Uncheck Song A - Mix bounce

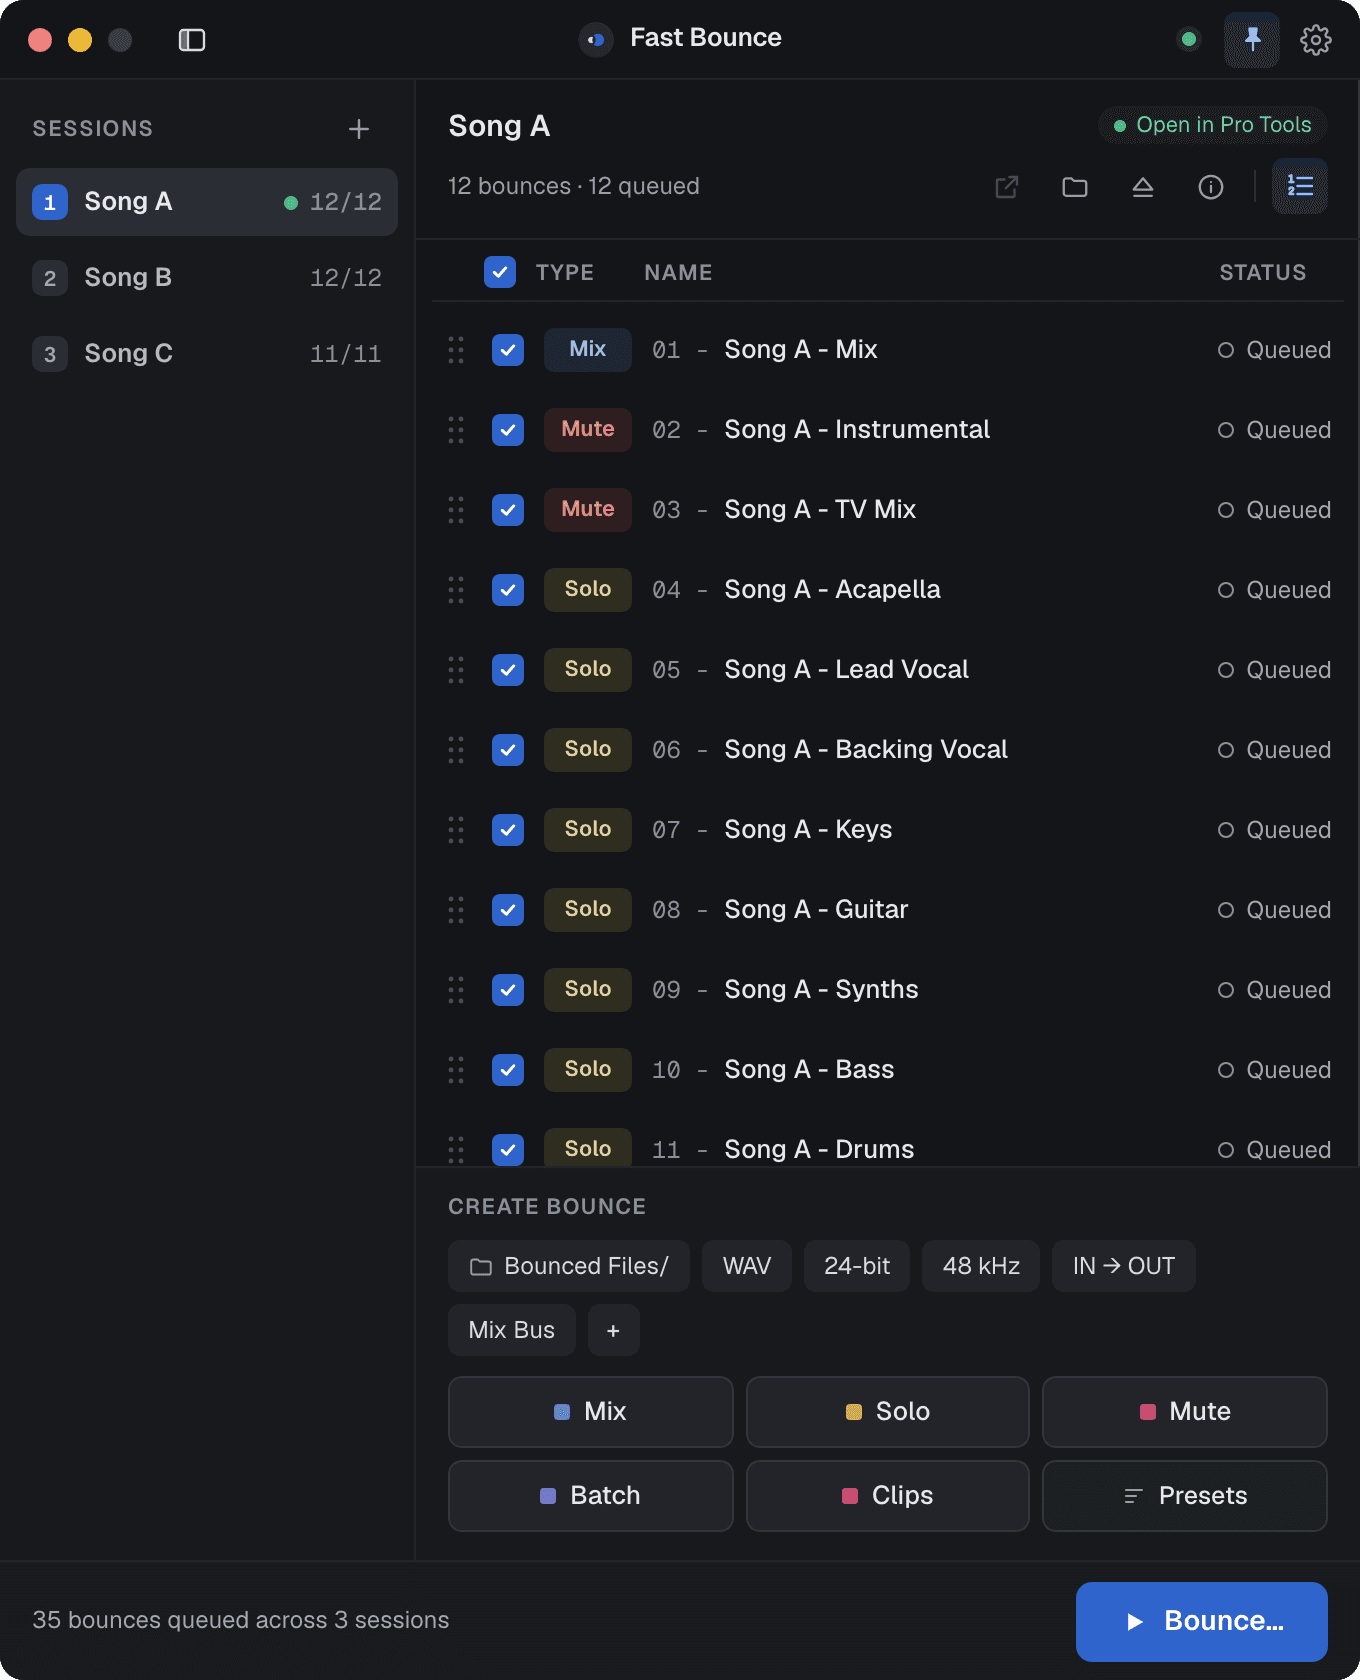pos(508,350)
